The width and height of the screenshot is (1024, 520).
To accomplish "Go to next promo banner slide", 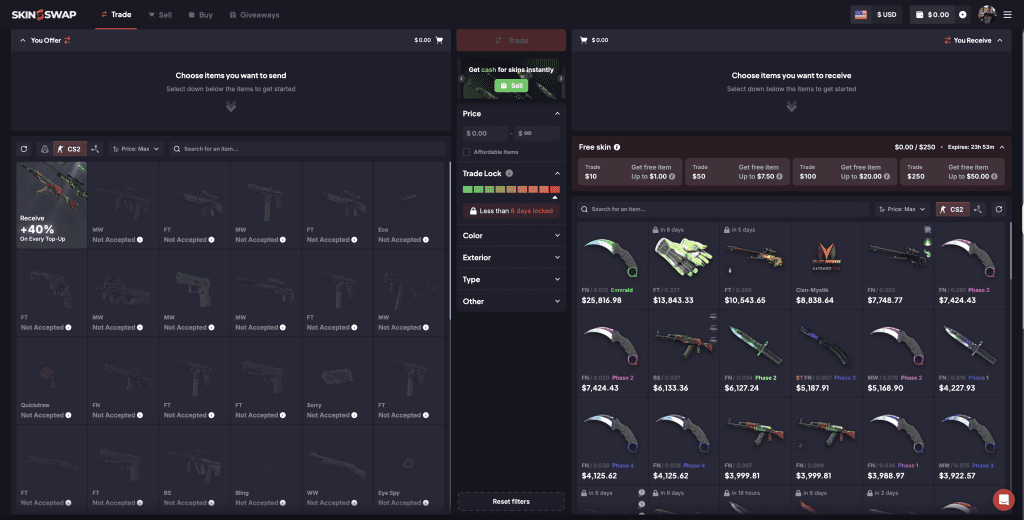I will (x=560, y=78).
